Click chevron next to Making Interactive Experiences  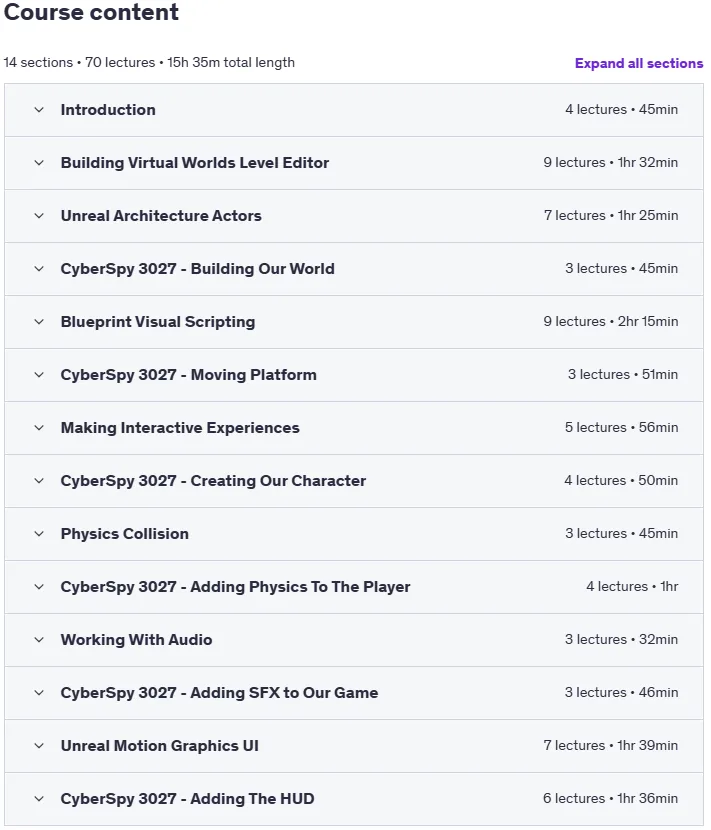click(39, 428)
